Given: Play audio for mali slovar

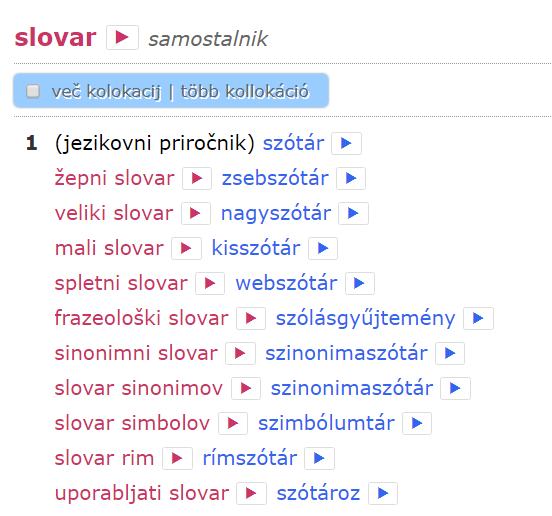Looking at the screenshot, I should (x=186, y=248).
